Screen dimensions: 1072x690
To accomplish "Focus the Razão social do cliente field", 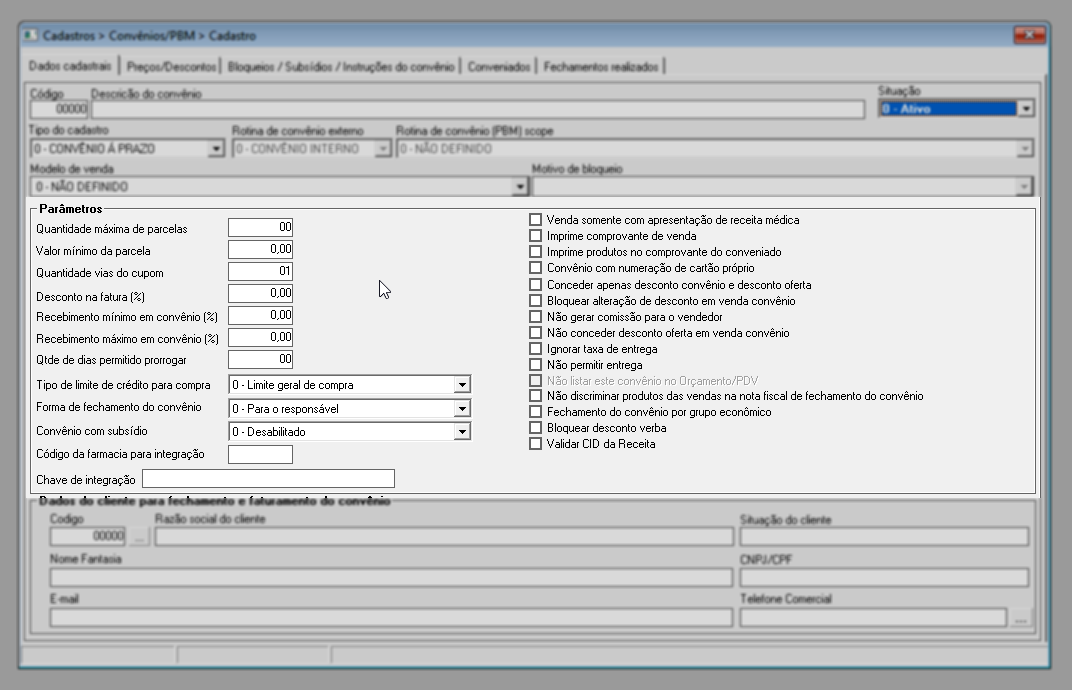I will [444, 537].
